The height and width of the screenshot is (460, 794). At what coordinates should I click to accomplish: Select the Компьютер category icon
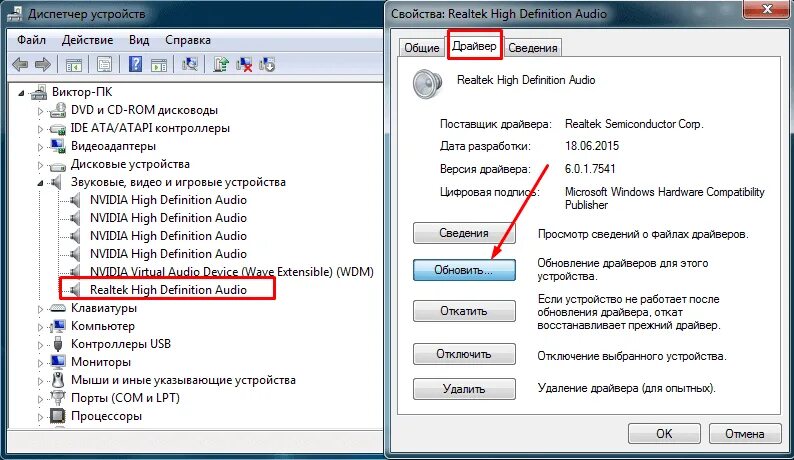click(x=58, y=326)
